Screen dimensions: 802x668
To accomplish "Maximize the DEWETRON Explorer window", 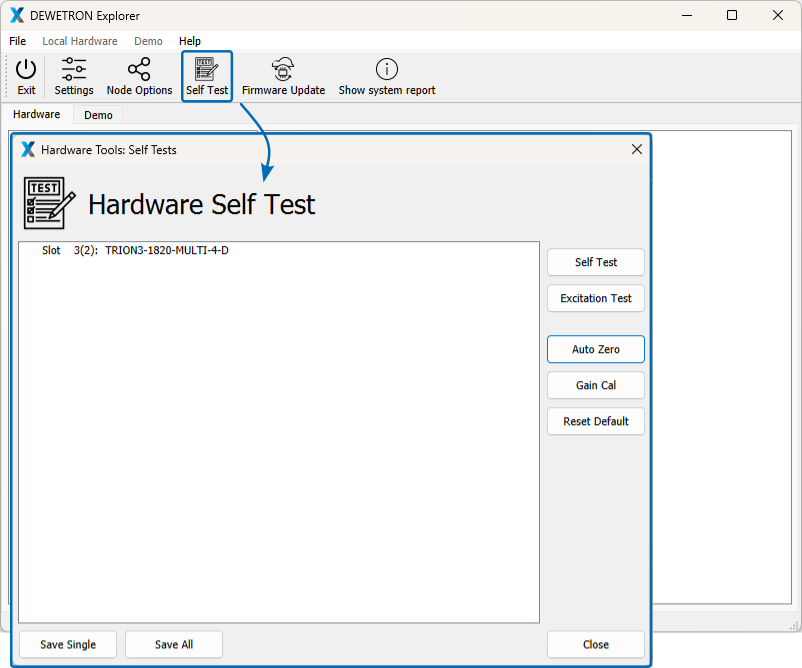I will point(732,15).
